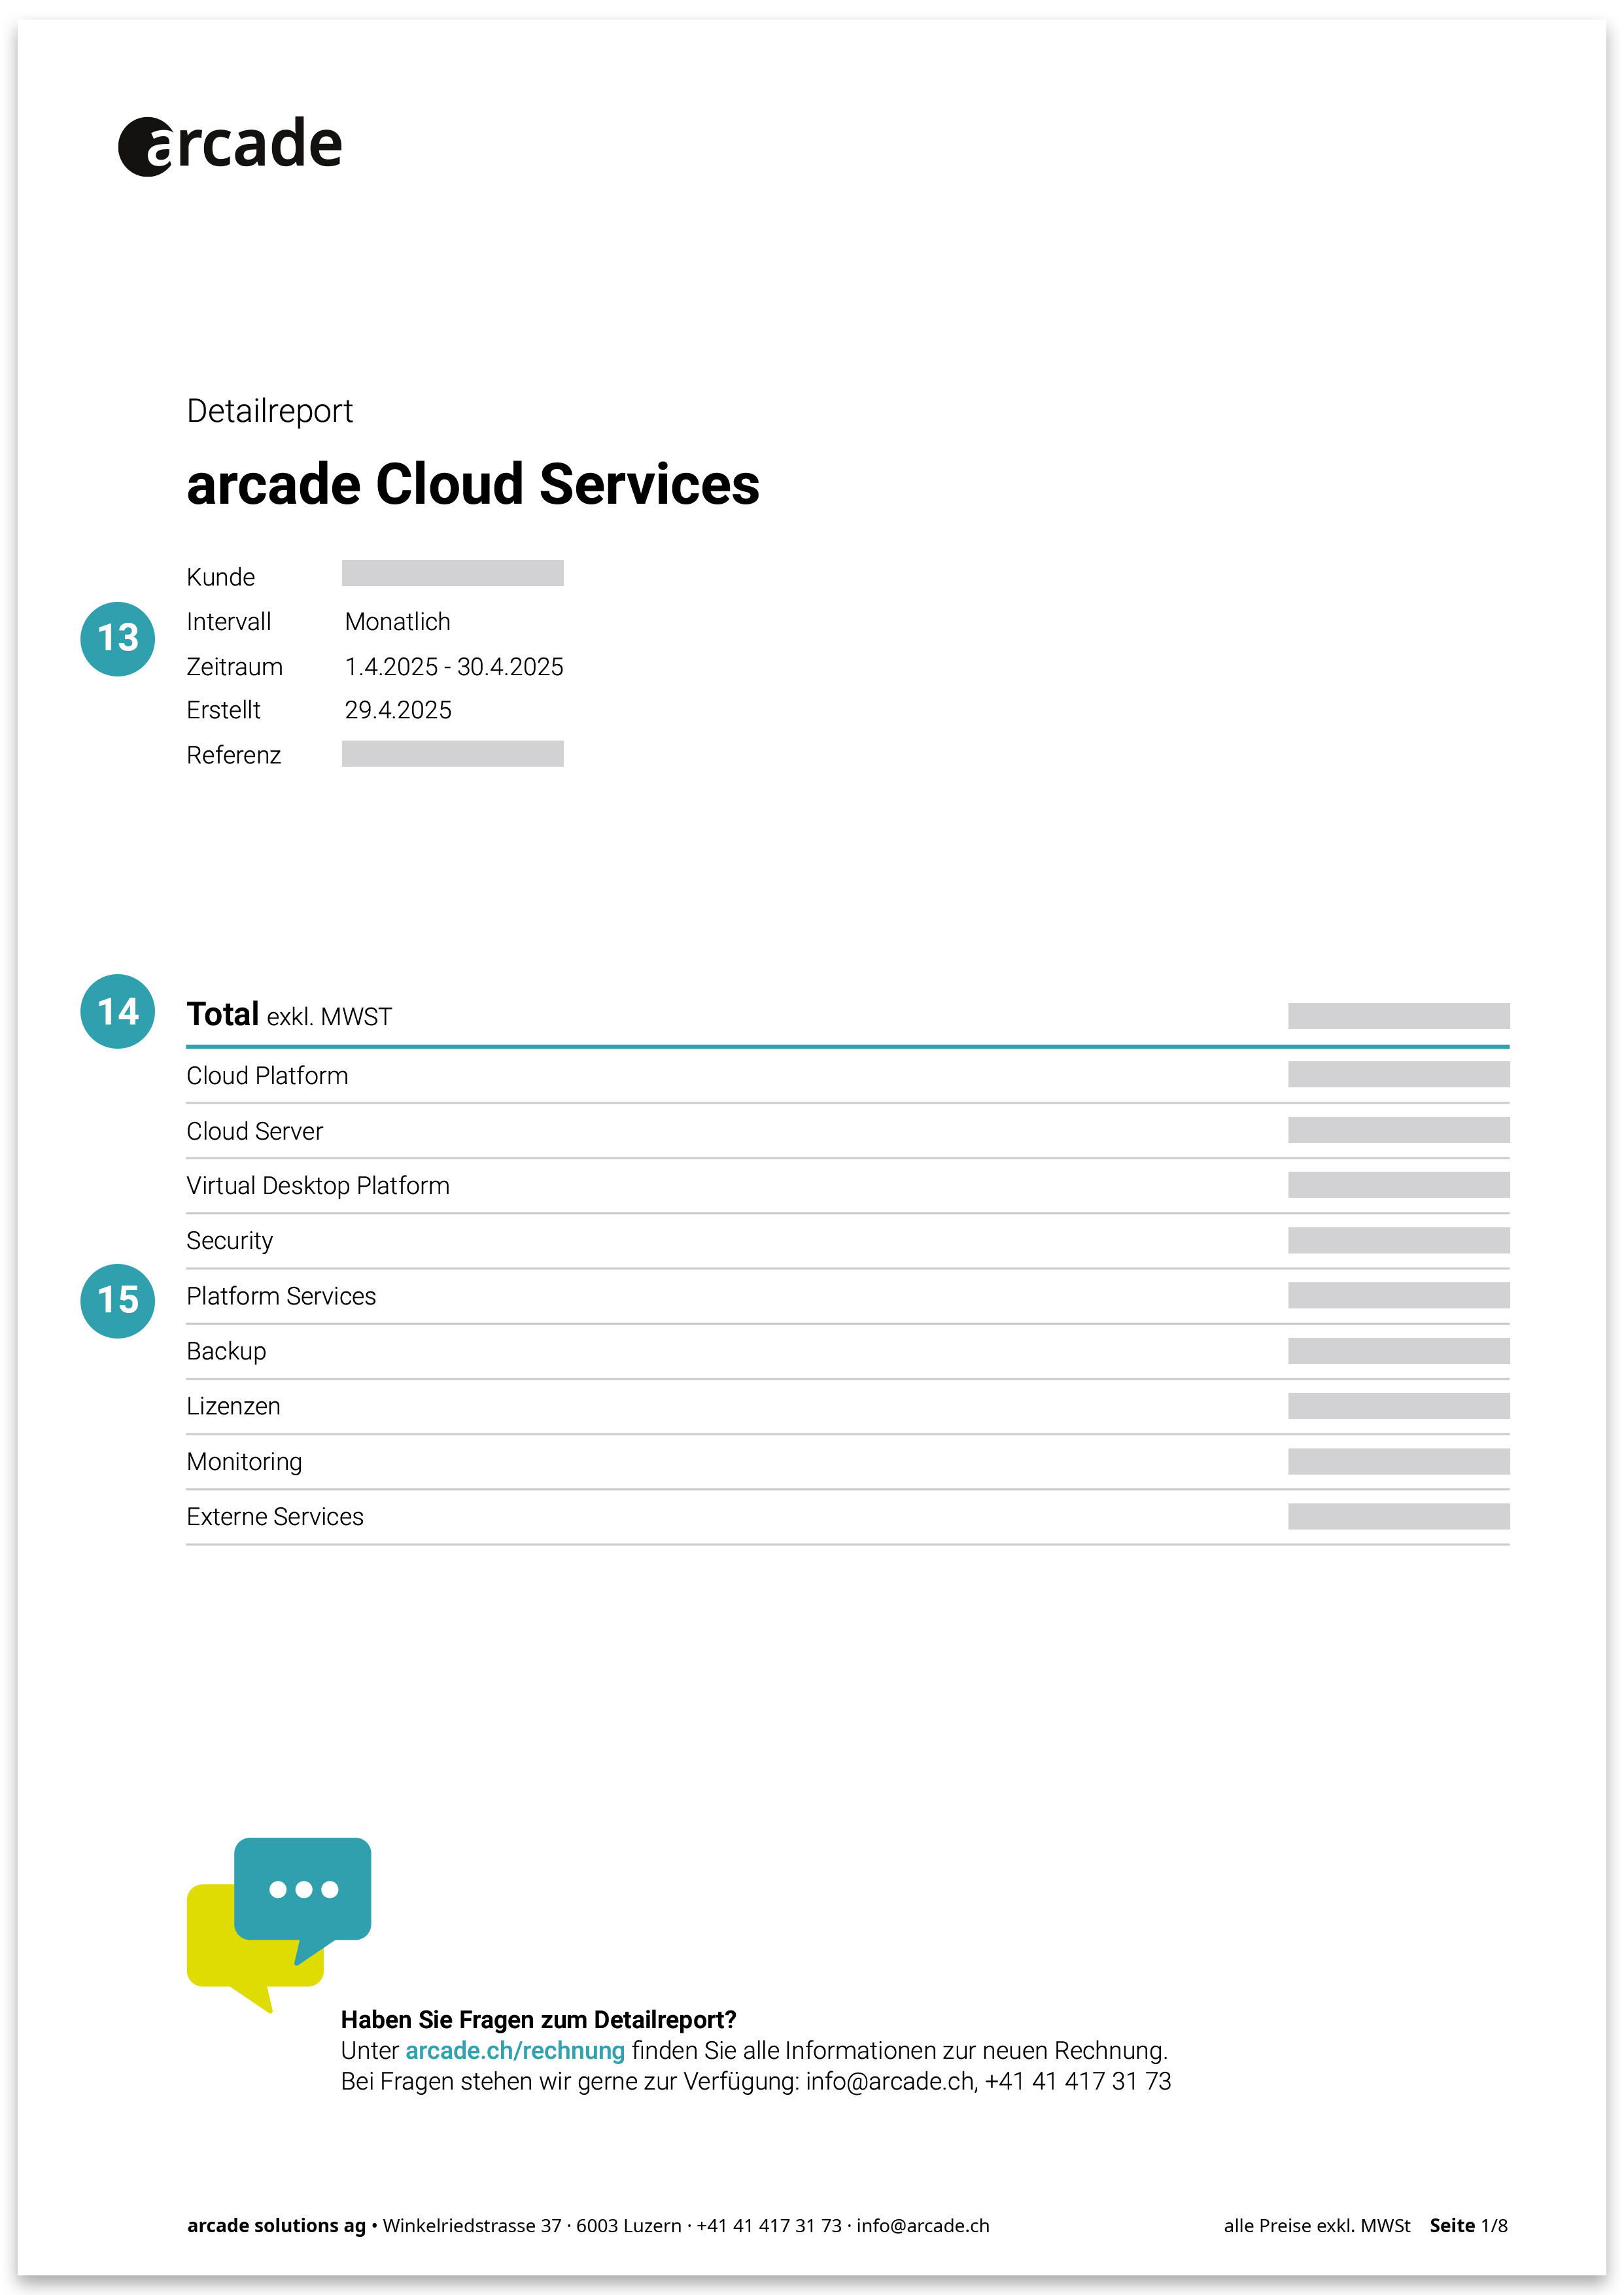
Task: Select the 1.4.2025 - 30.4.2025 period
Action: (454, 666)
